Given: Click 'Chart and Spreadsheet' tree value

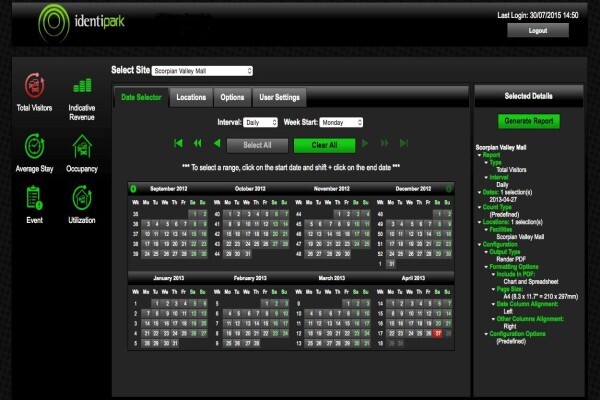Looking at the screenshot, I should pos(531,282).
